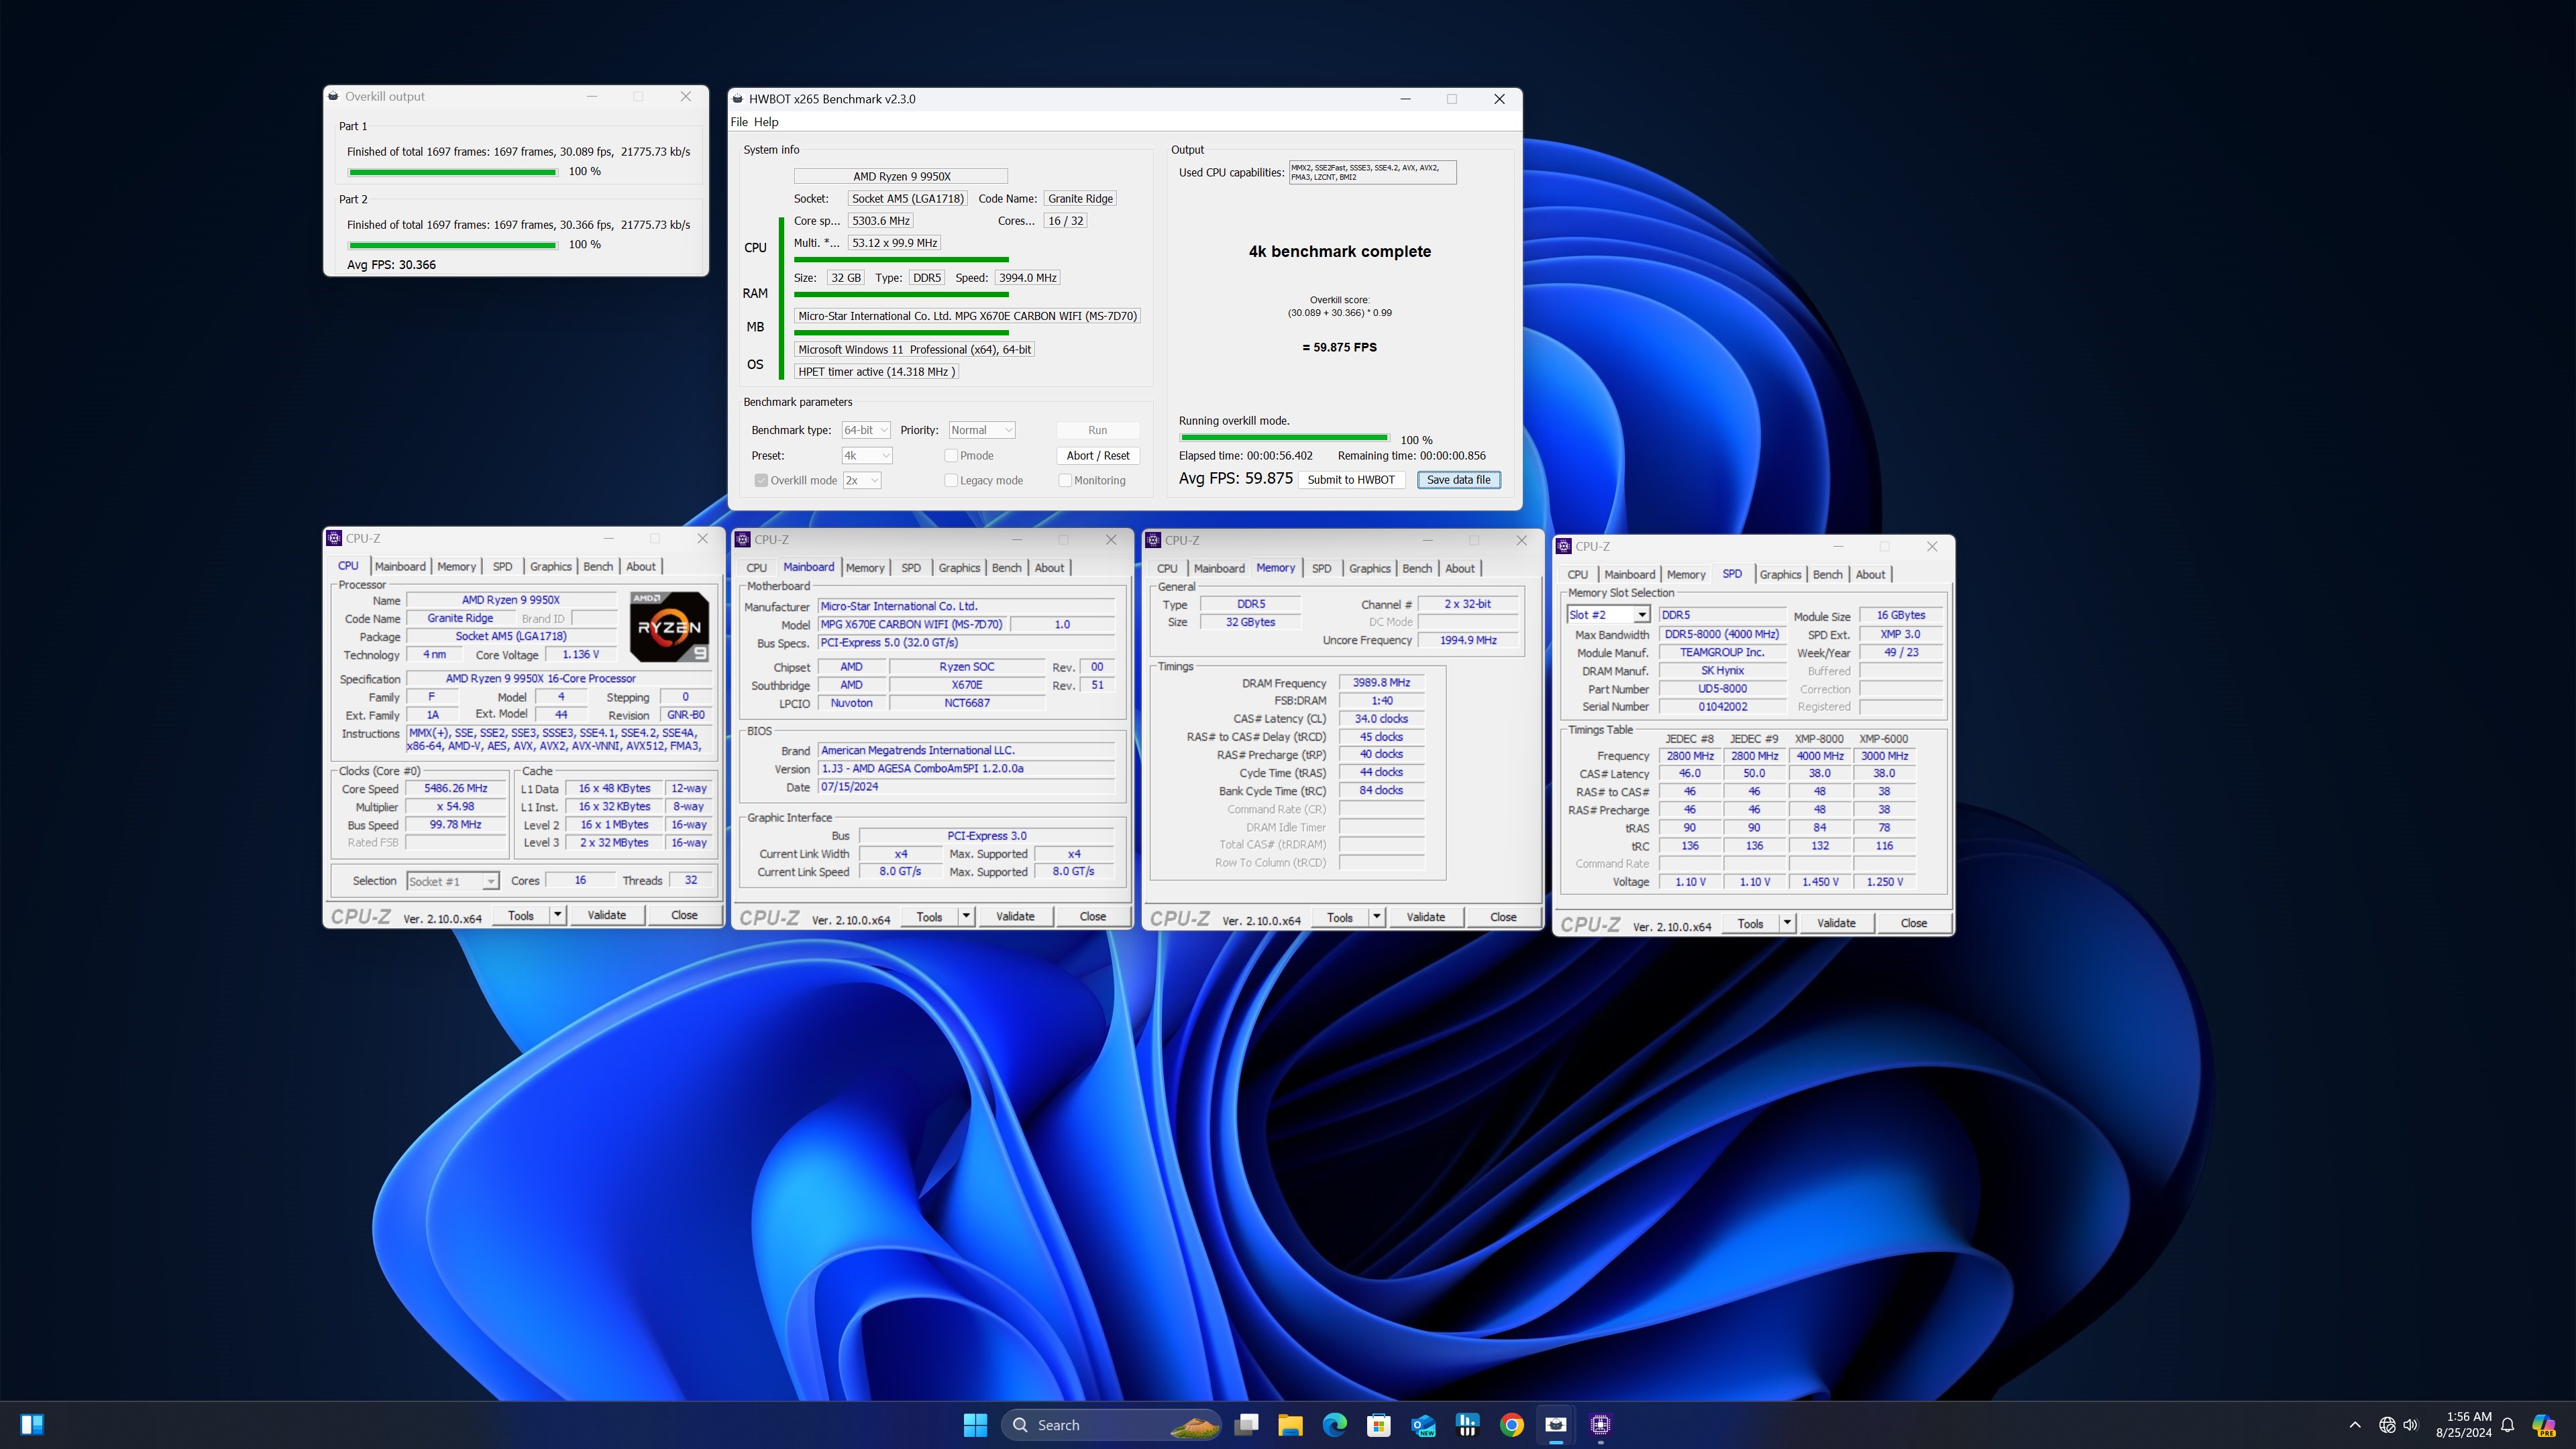Click the overkill mode progress bar in HWBOT
Viewport: 2576px width, 1449px height.
[1284, 437]
